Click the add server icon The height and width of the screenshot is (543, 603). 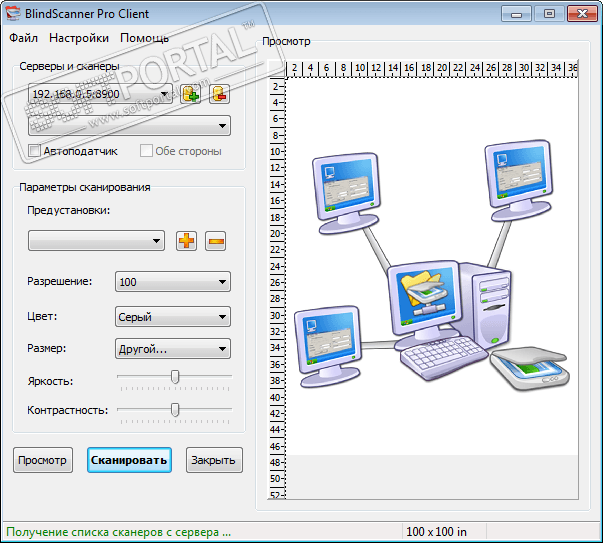190,94
